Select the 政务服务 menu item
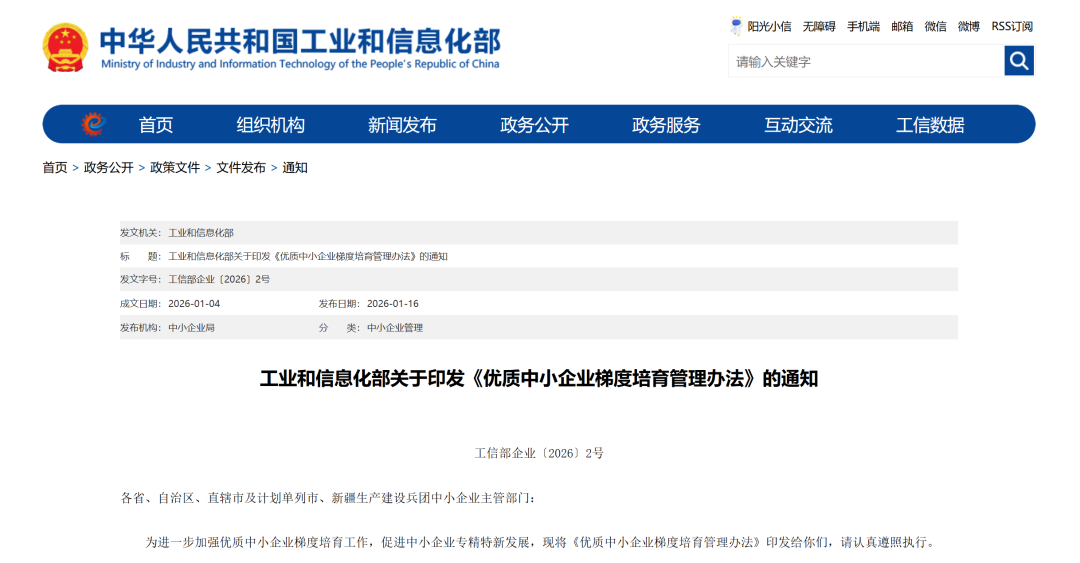 click(666, 125)
